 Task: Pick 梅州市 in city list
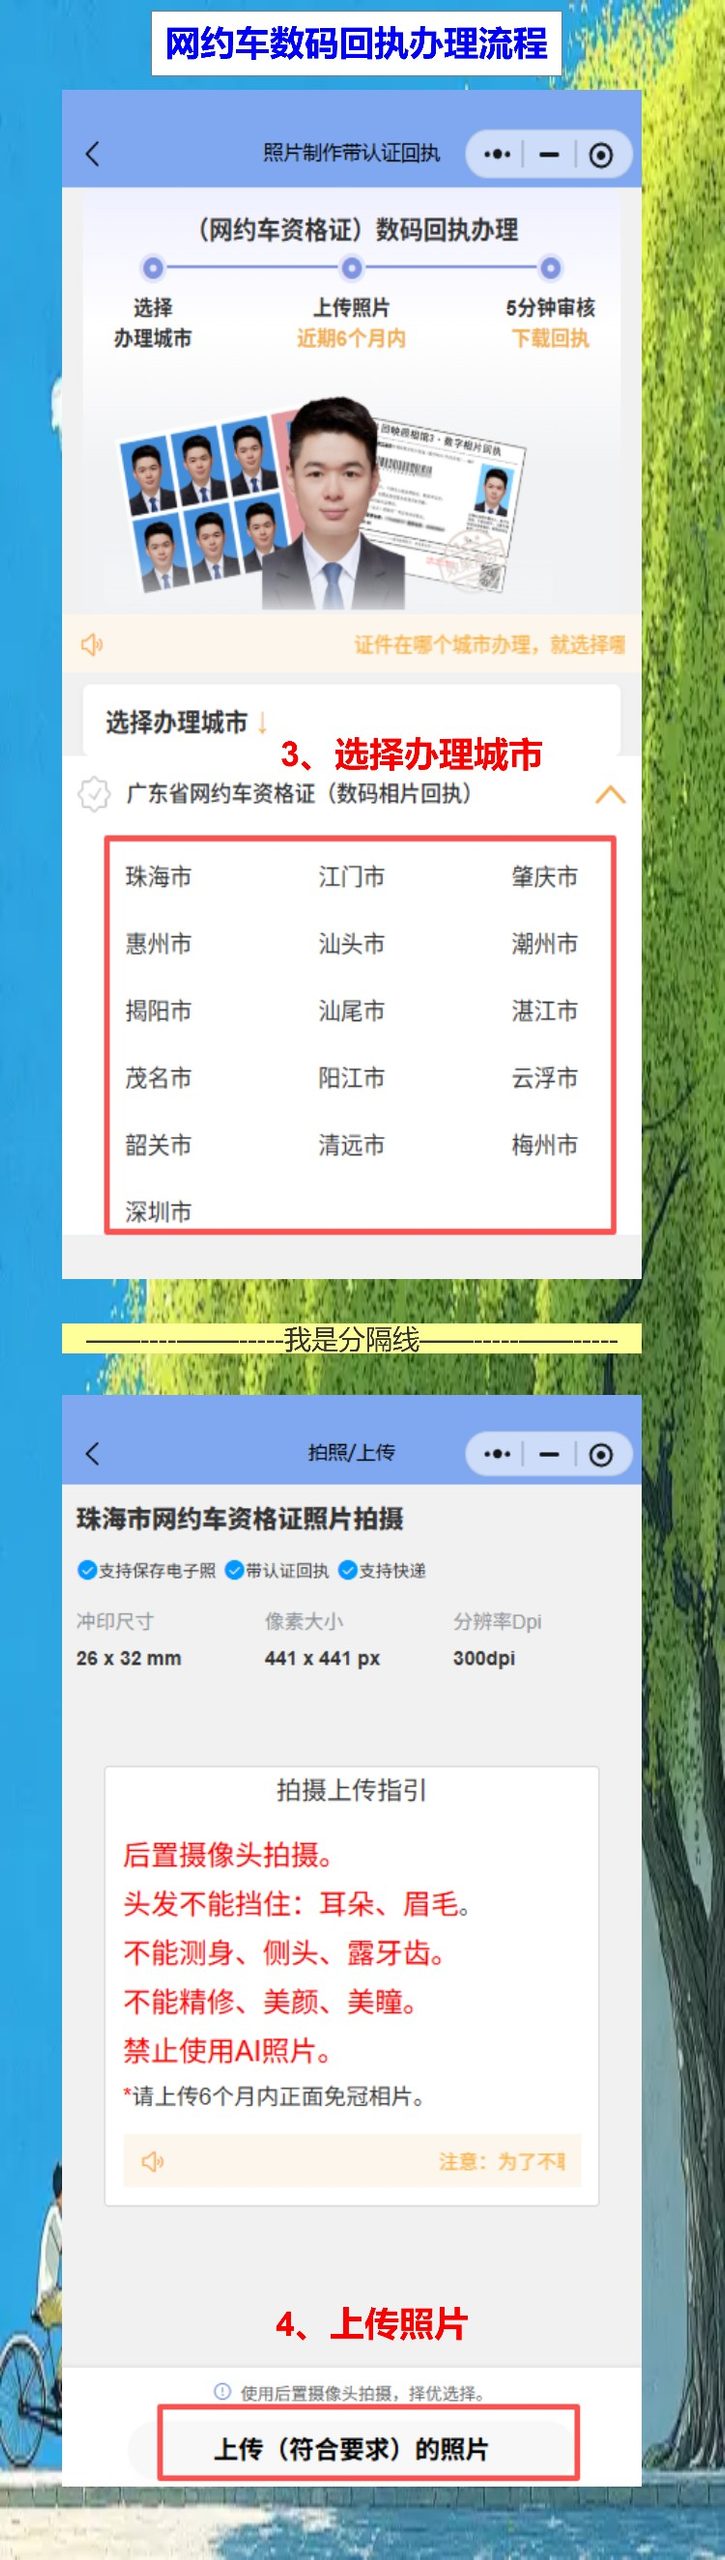(x=544, y=1145)
